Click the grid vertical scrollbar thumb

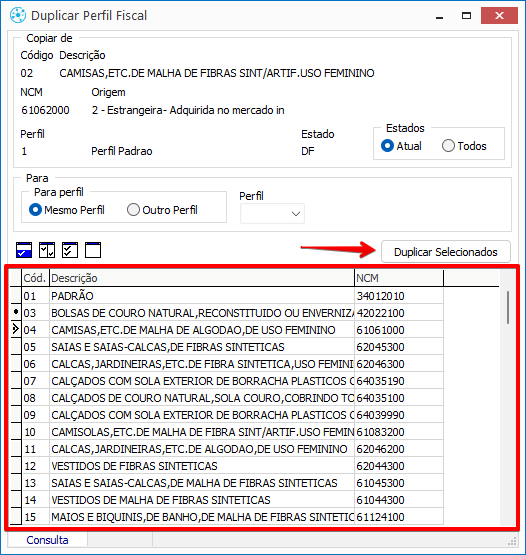(508, 307)
